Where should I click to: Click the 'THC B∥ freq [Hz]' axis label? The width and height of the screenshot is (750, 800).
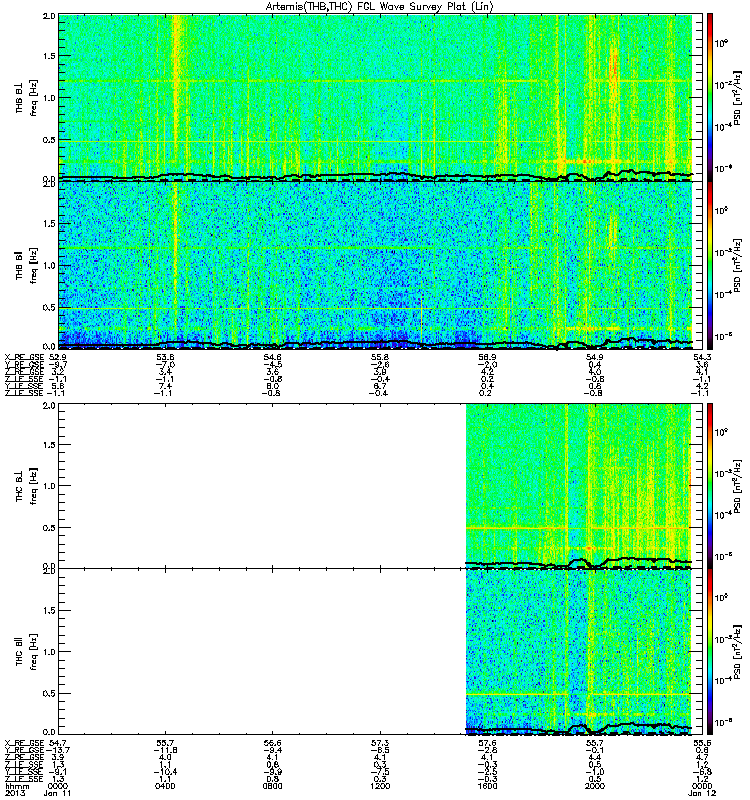(x=26, y=652)
